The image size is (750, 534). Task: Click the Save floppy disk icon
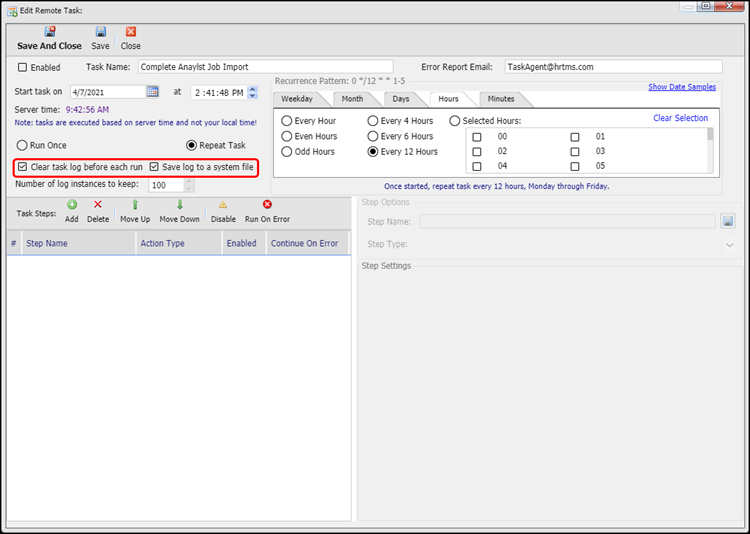point(100,32)
